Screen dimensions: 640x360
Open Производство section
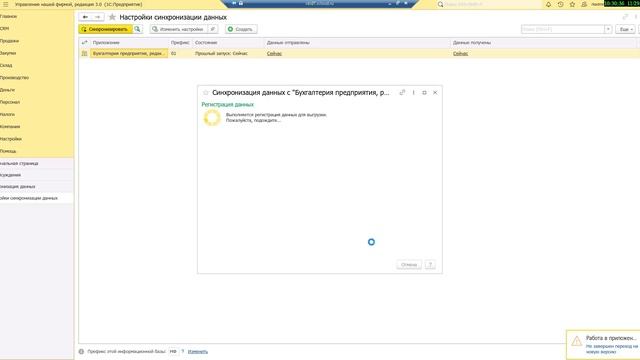coord(14,78)
